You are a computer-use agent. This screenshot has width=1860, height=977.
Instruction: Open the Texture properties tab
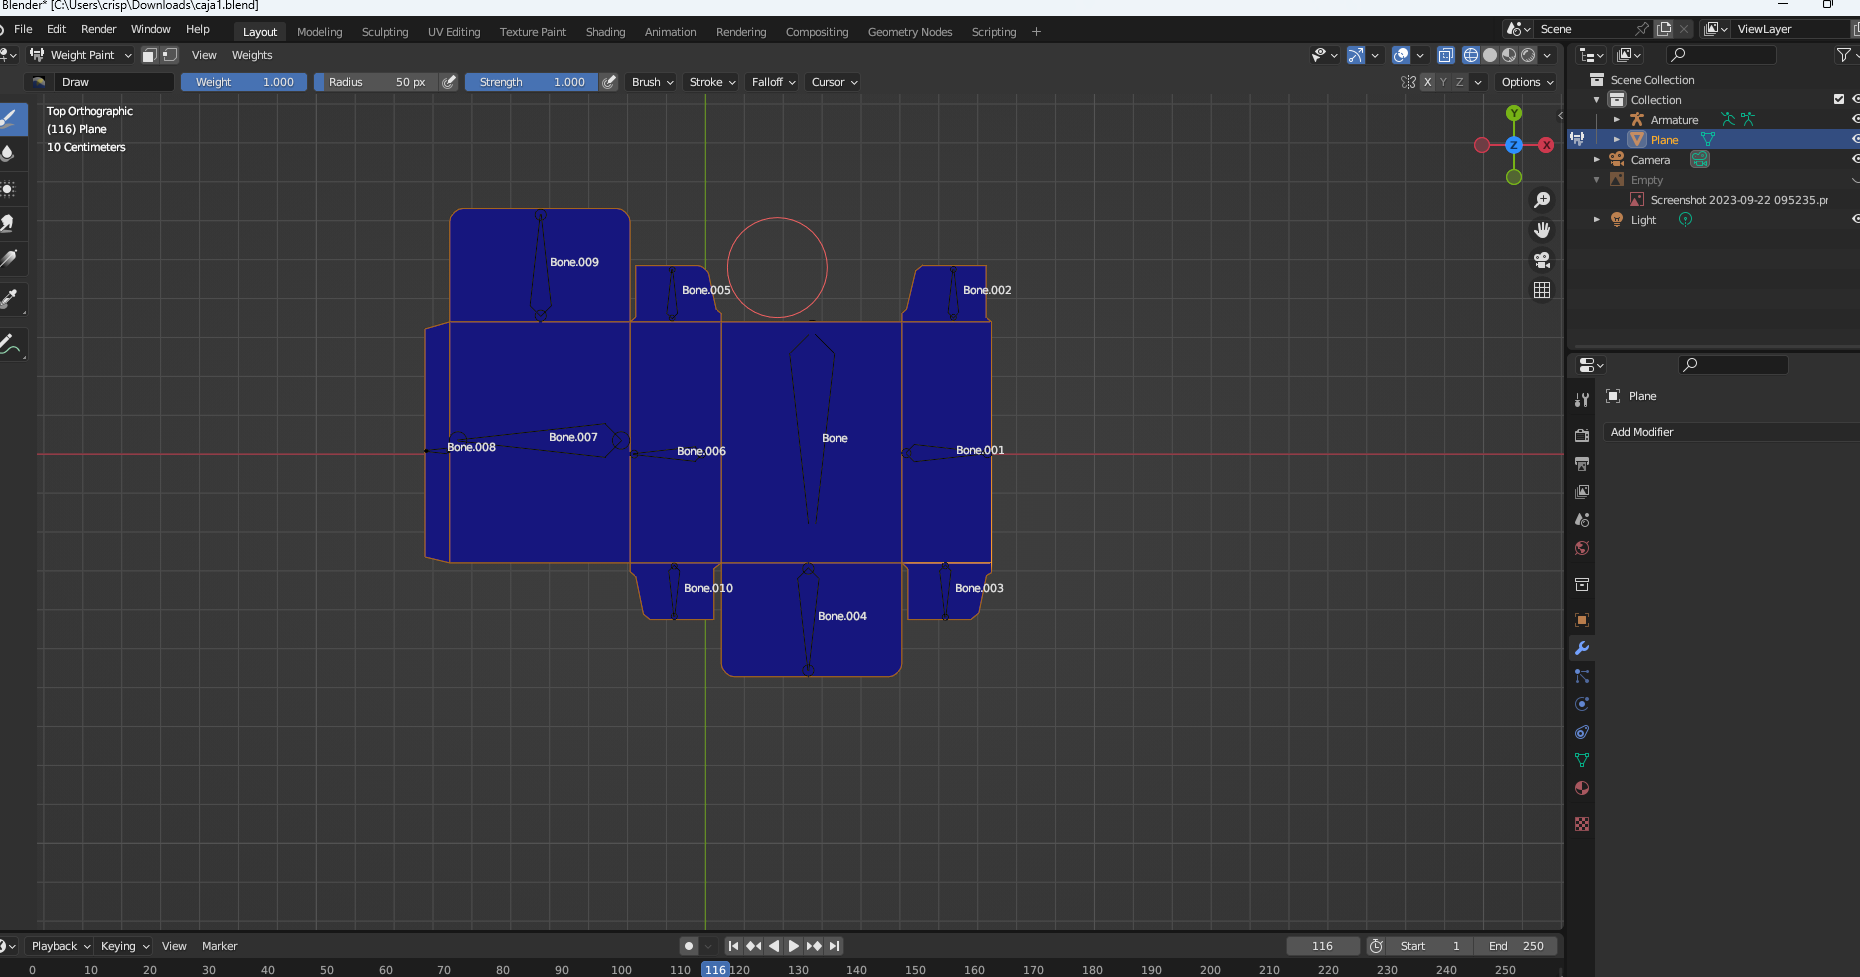1582,824
